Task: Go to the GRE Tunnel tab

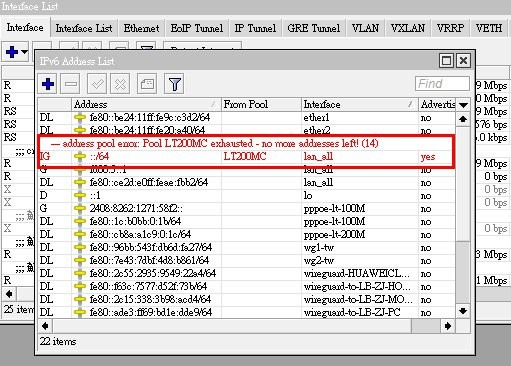Action: tap(314, 28)
